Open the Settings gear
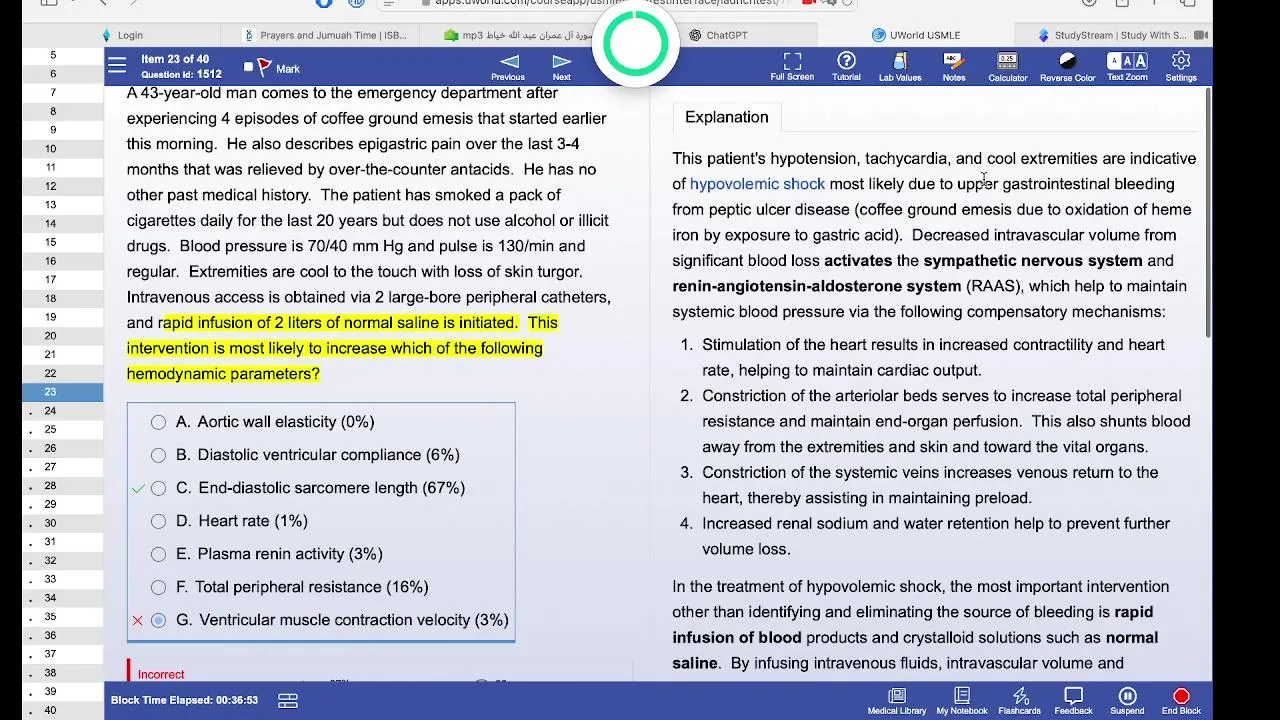1280x720 pixels. click(1181, 67)
